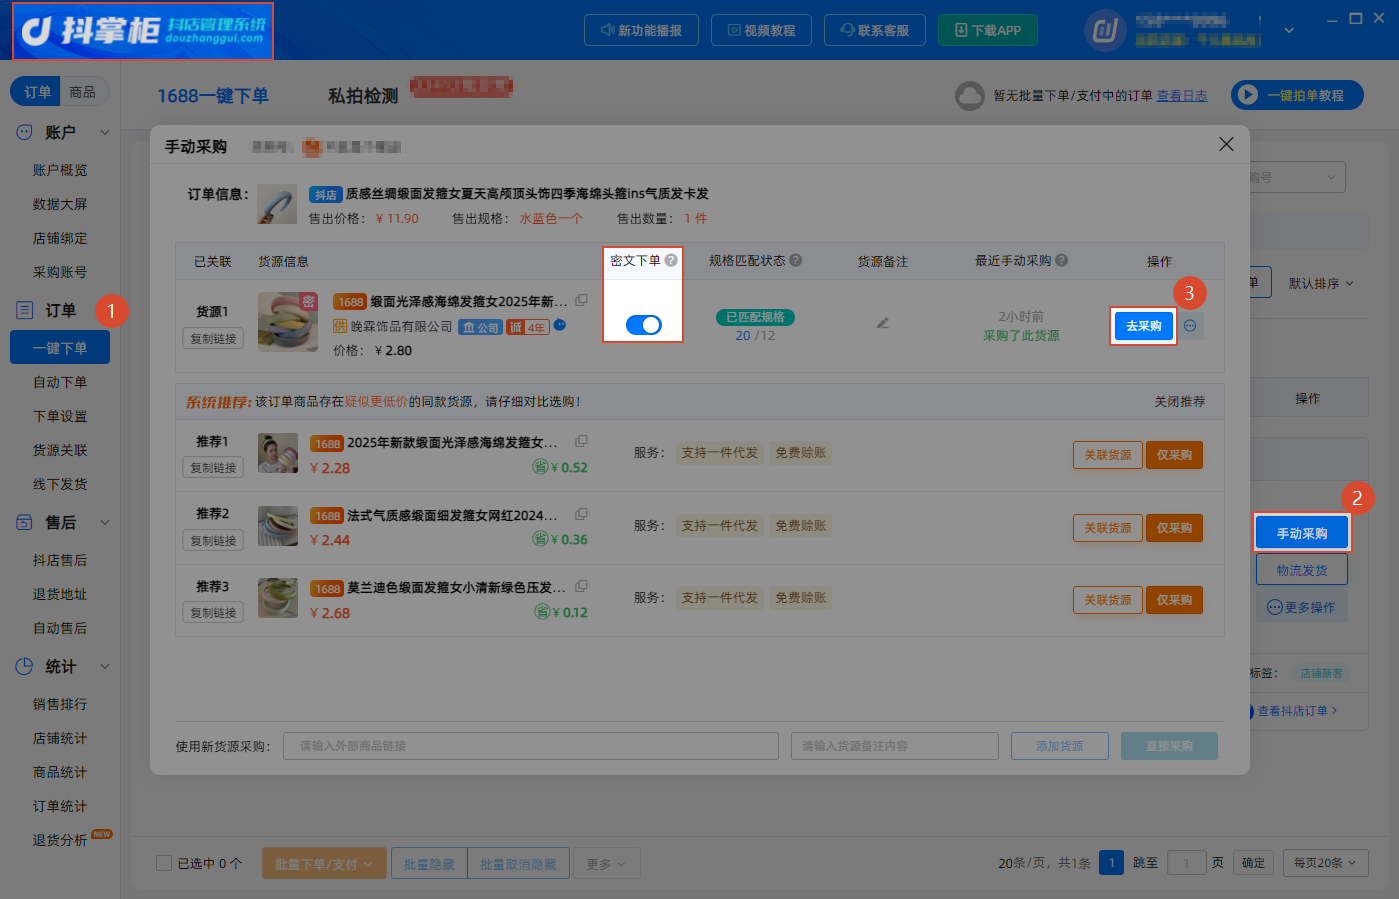
Task: Open the 新功能播报 announcement button
Action: click(x=641, y=30)
